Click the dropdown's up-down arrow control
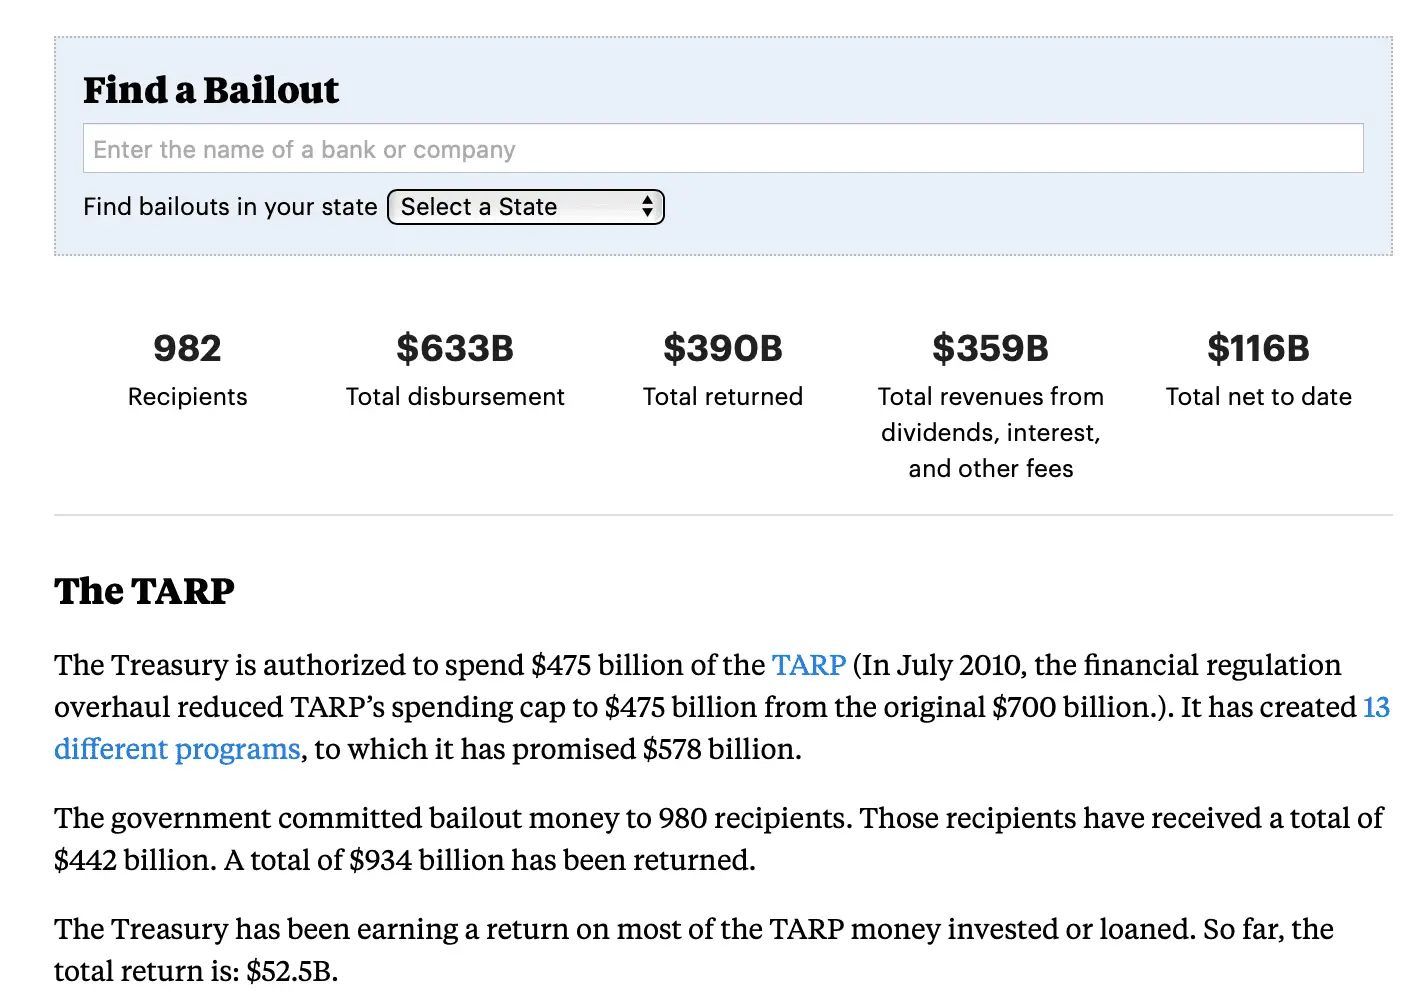Viewport: 1422px width, 1008px height. [648, 207]
